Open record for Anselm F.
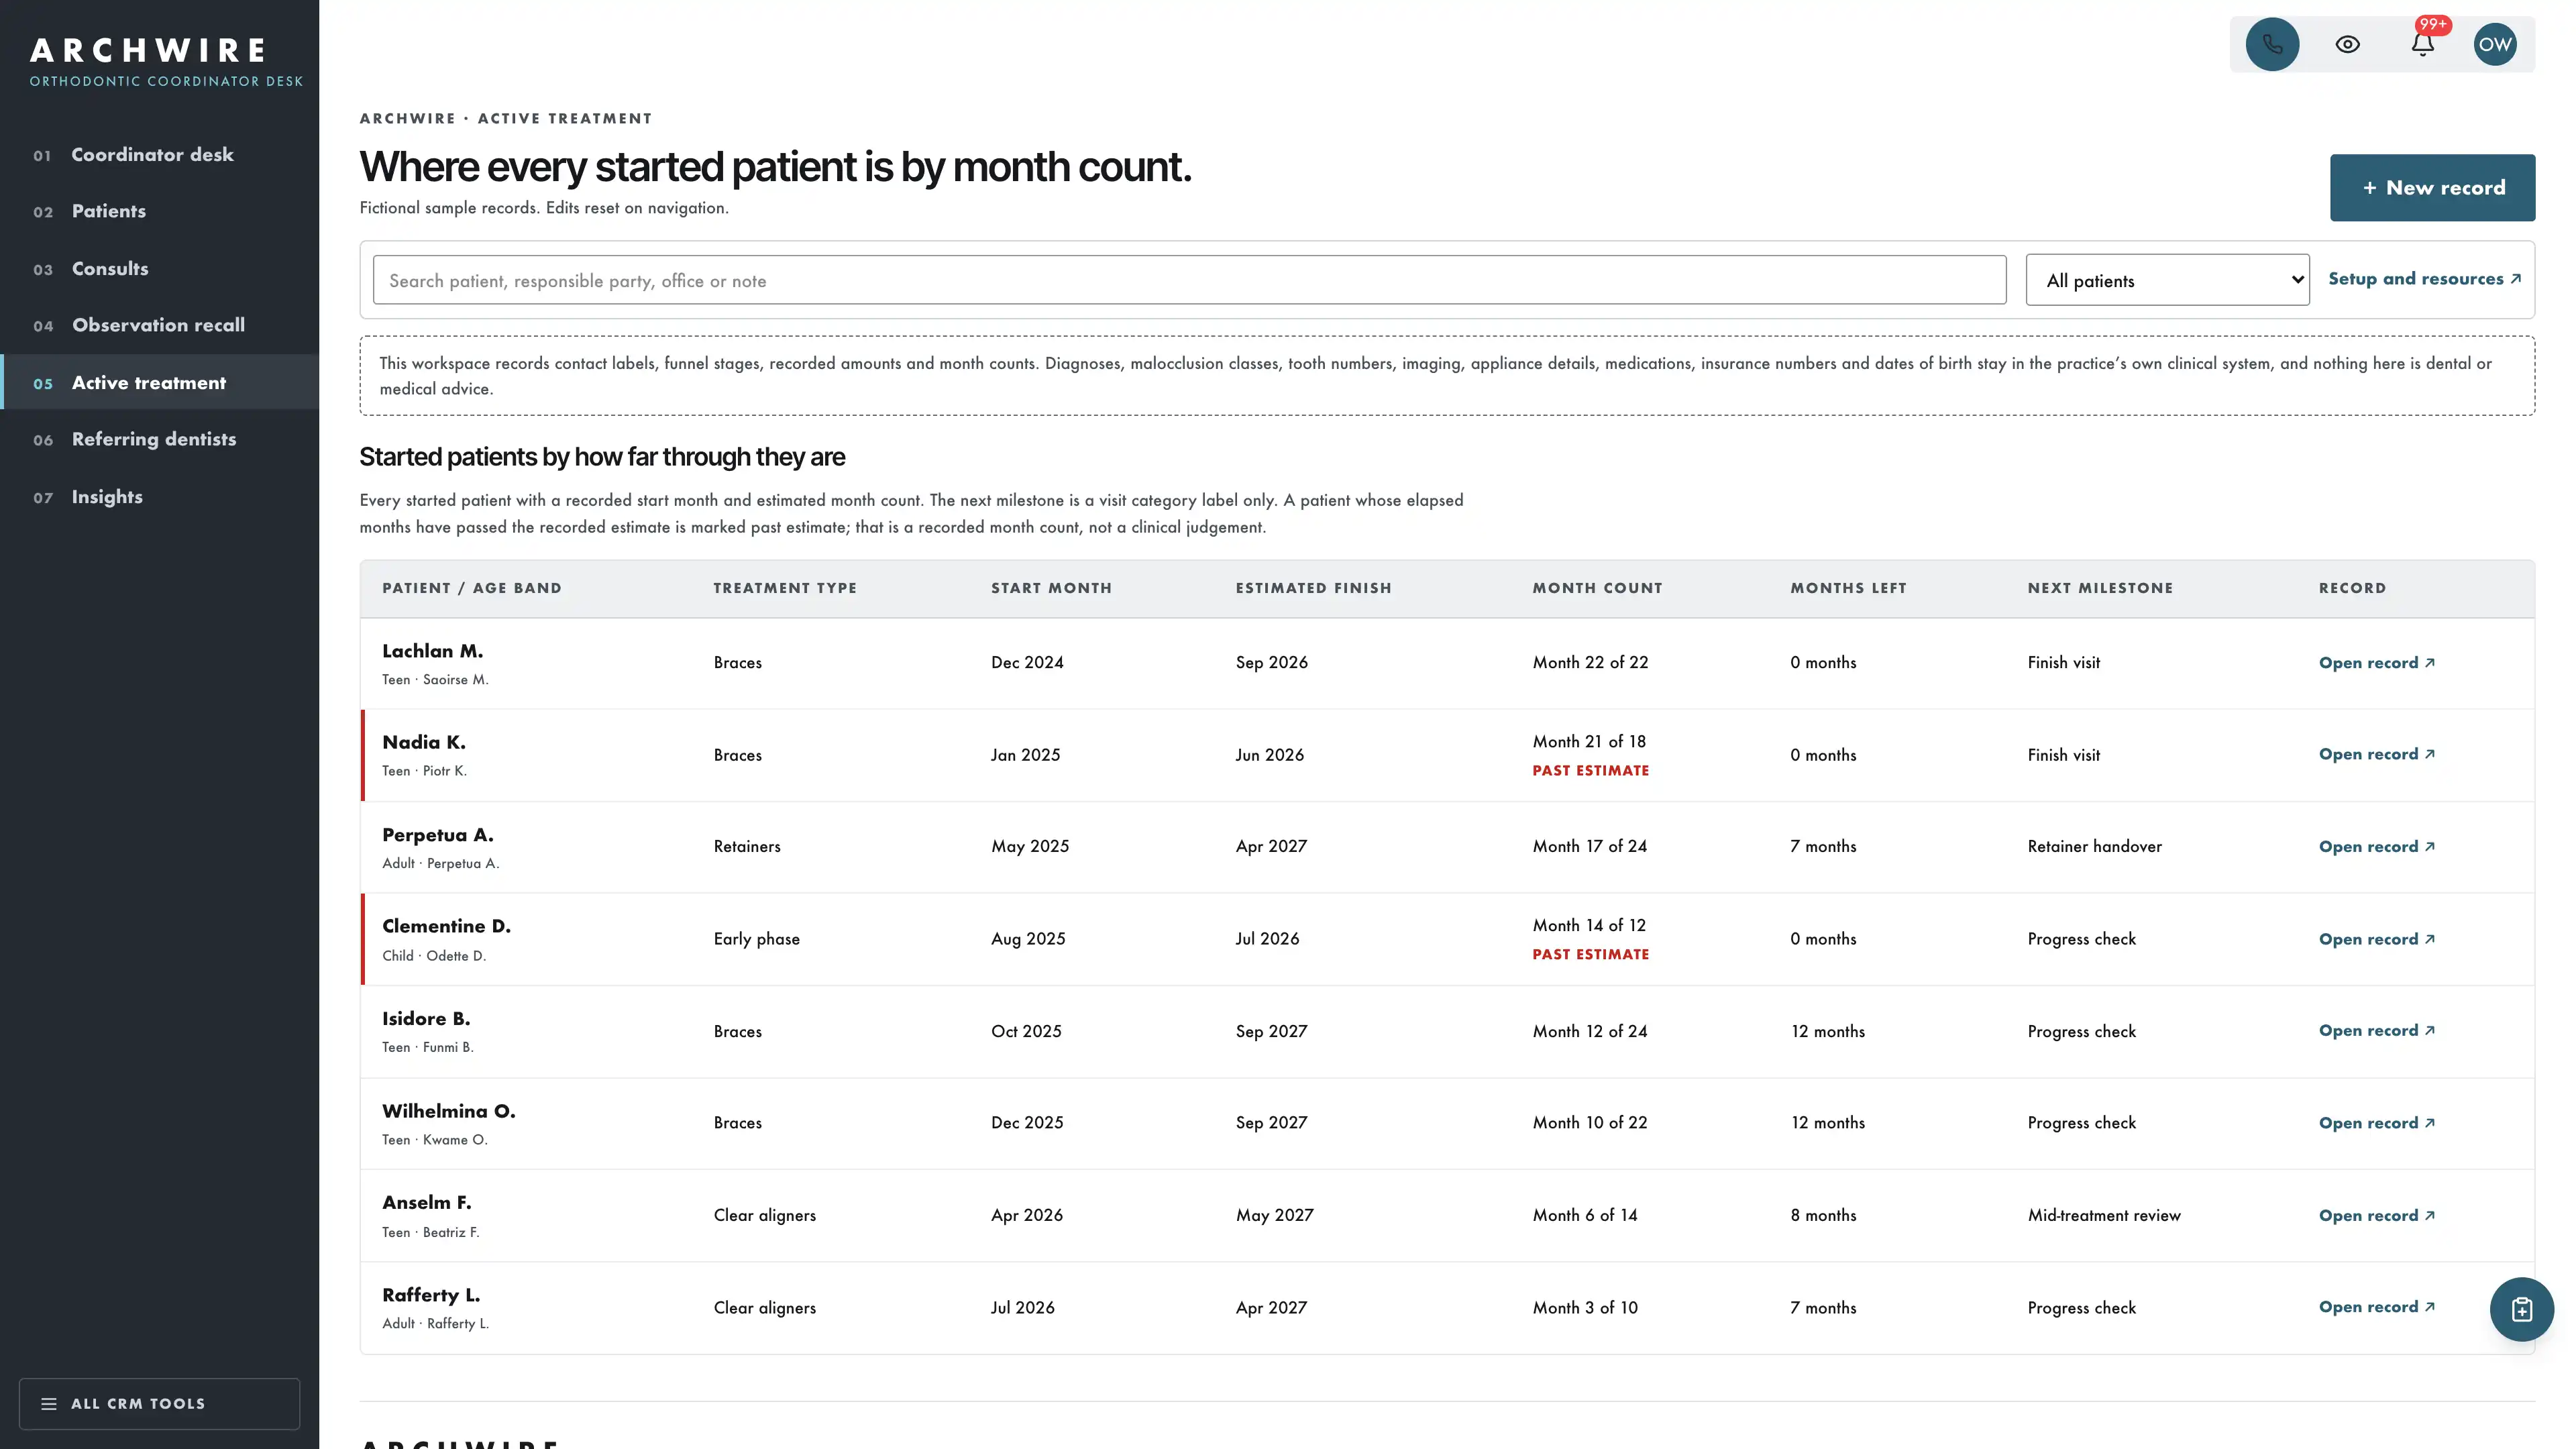2576x1449 pixels. pyautogui.click(x=2376, y=1215)
